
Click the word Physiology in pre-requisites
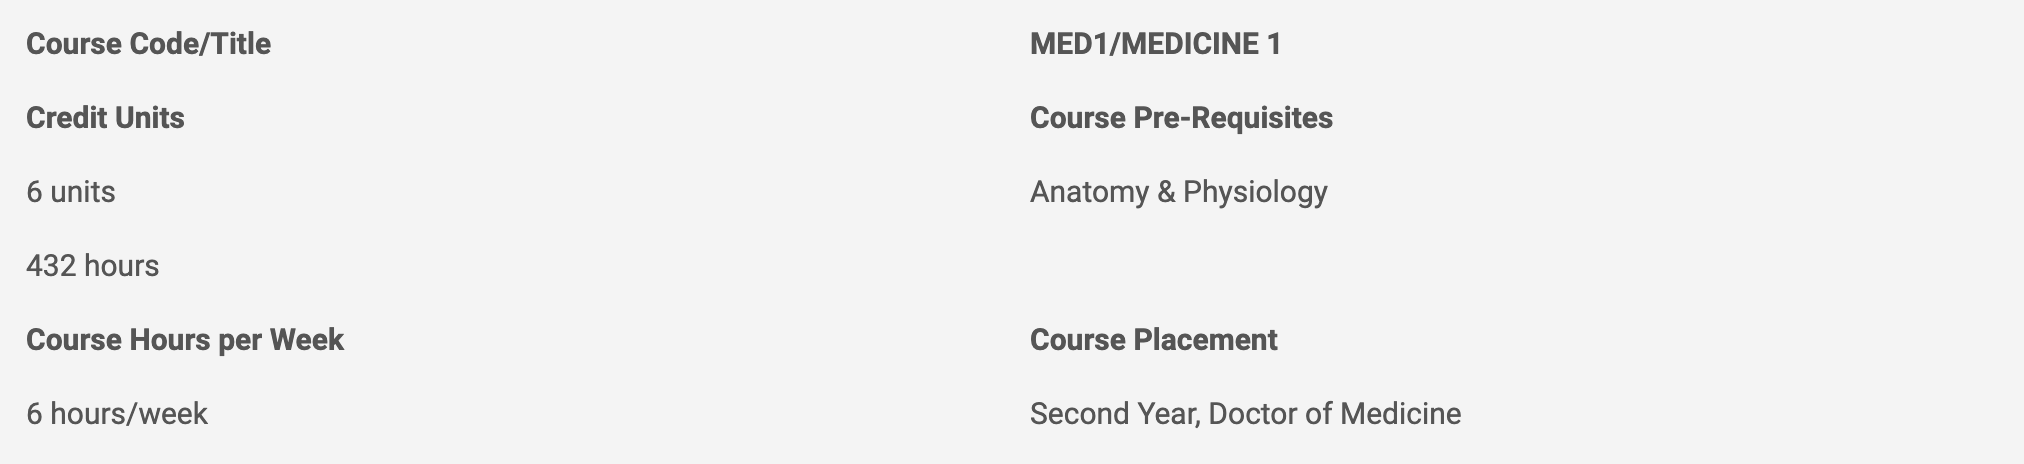point(1255,192)
